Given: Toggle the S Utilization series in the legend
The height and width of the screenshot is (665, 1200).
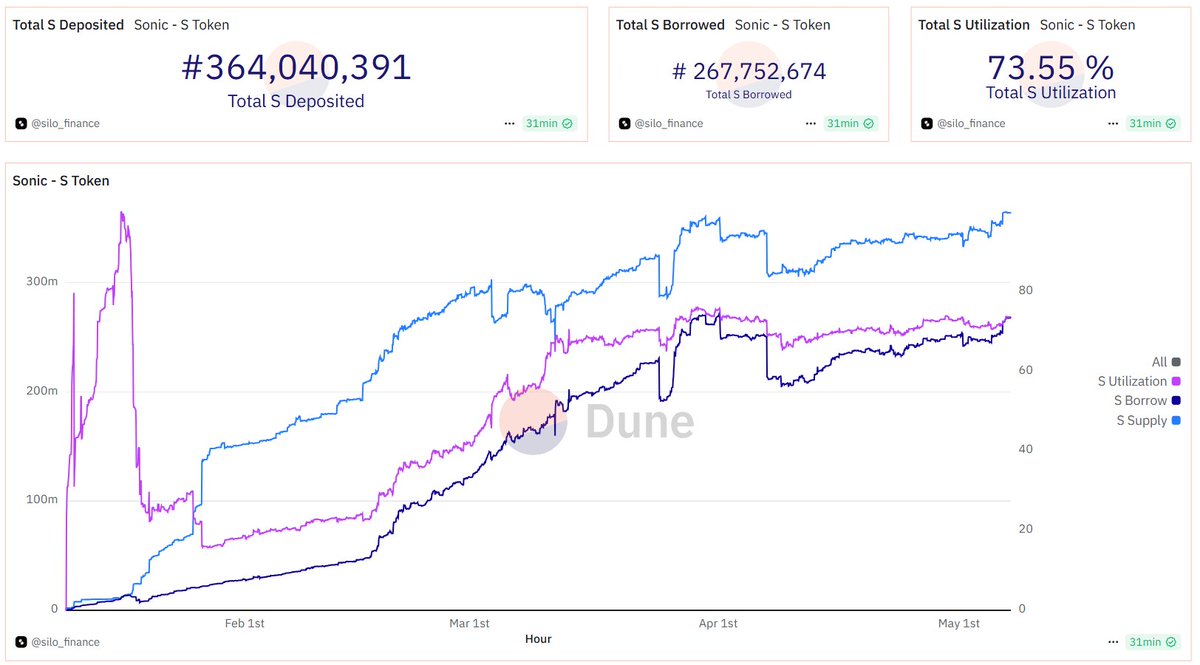Looking at the screenshot, I should pos(1139,381).
